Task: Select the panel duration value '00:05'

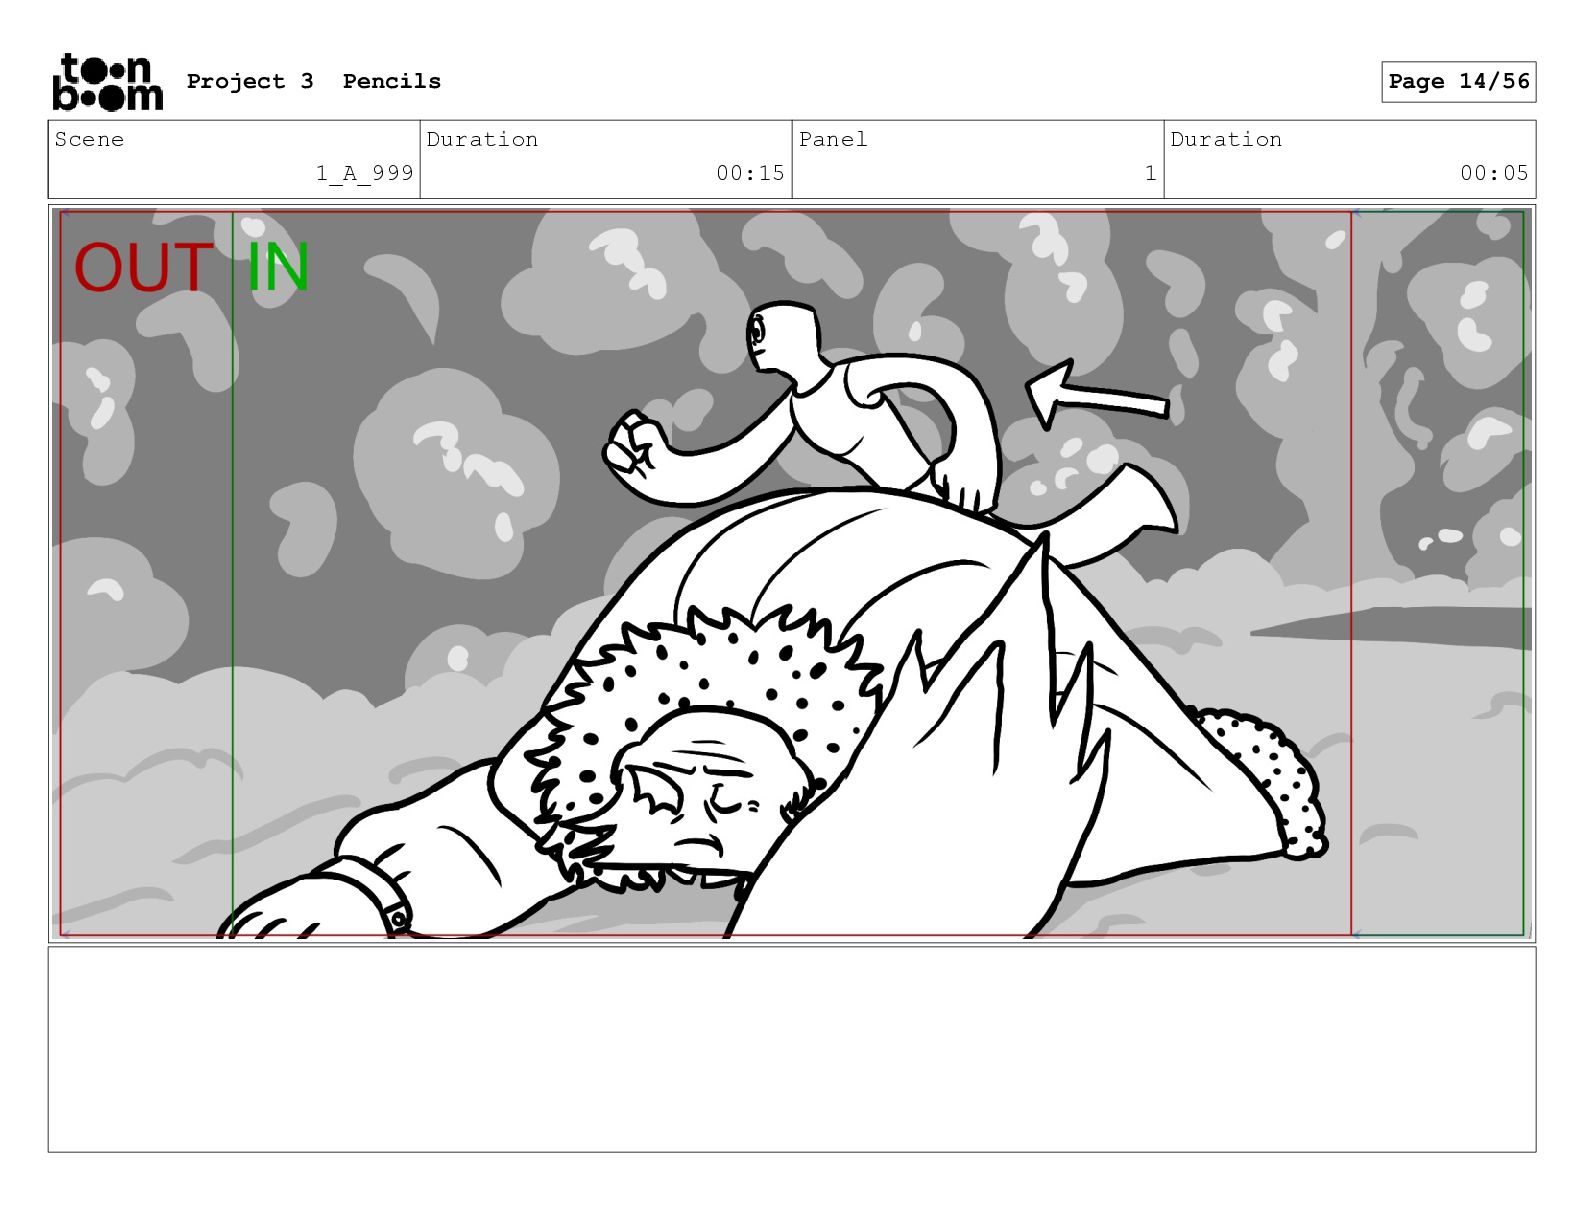Action: (x=1494, y=173)
